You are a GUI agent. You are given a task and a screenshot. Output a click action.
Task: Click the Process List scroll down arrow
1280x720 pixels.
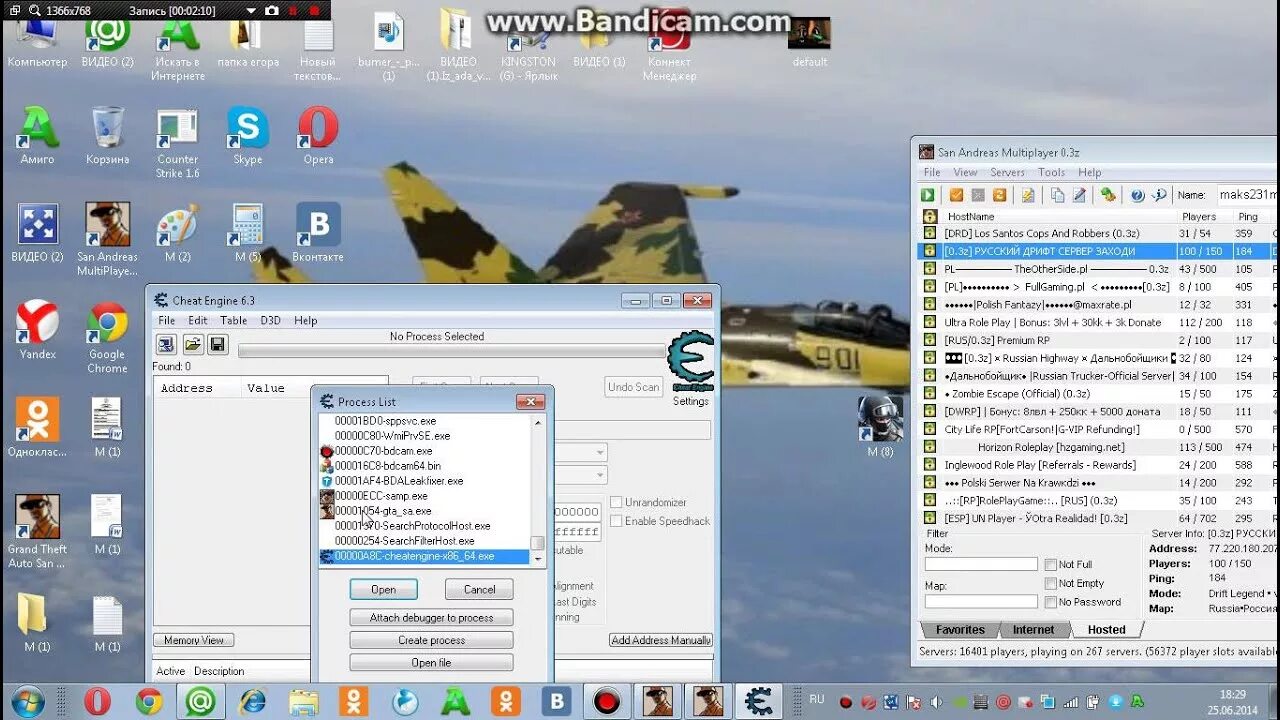[x=538, y=560]
